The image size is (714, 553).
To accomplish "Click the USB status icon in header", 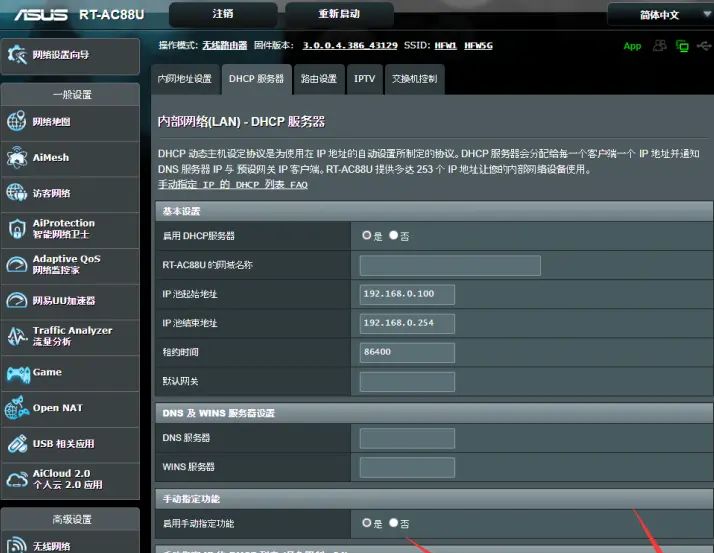I will 704,46.
